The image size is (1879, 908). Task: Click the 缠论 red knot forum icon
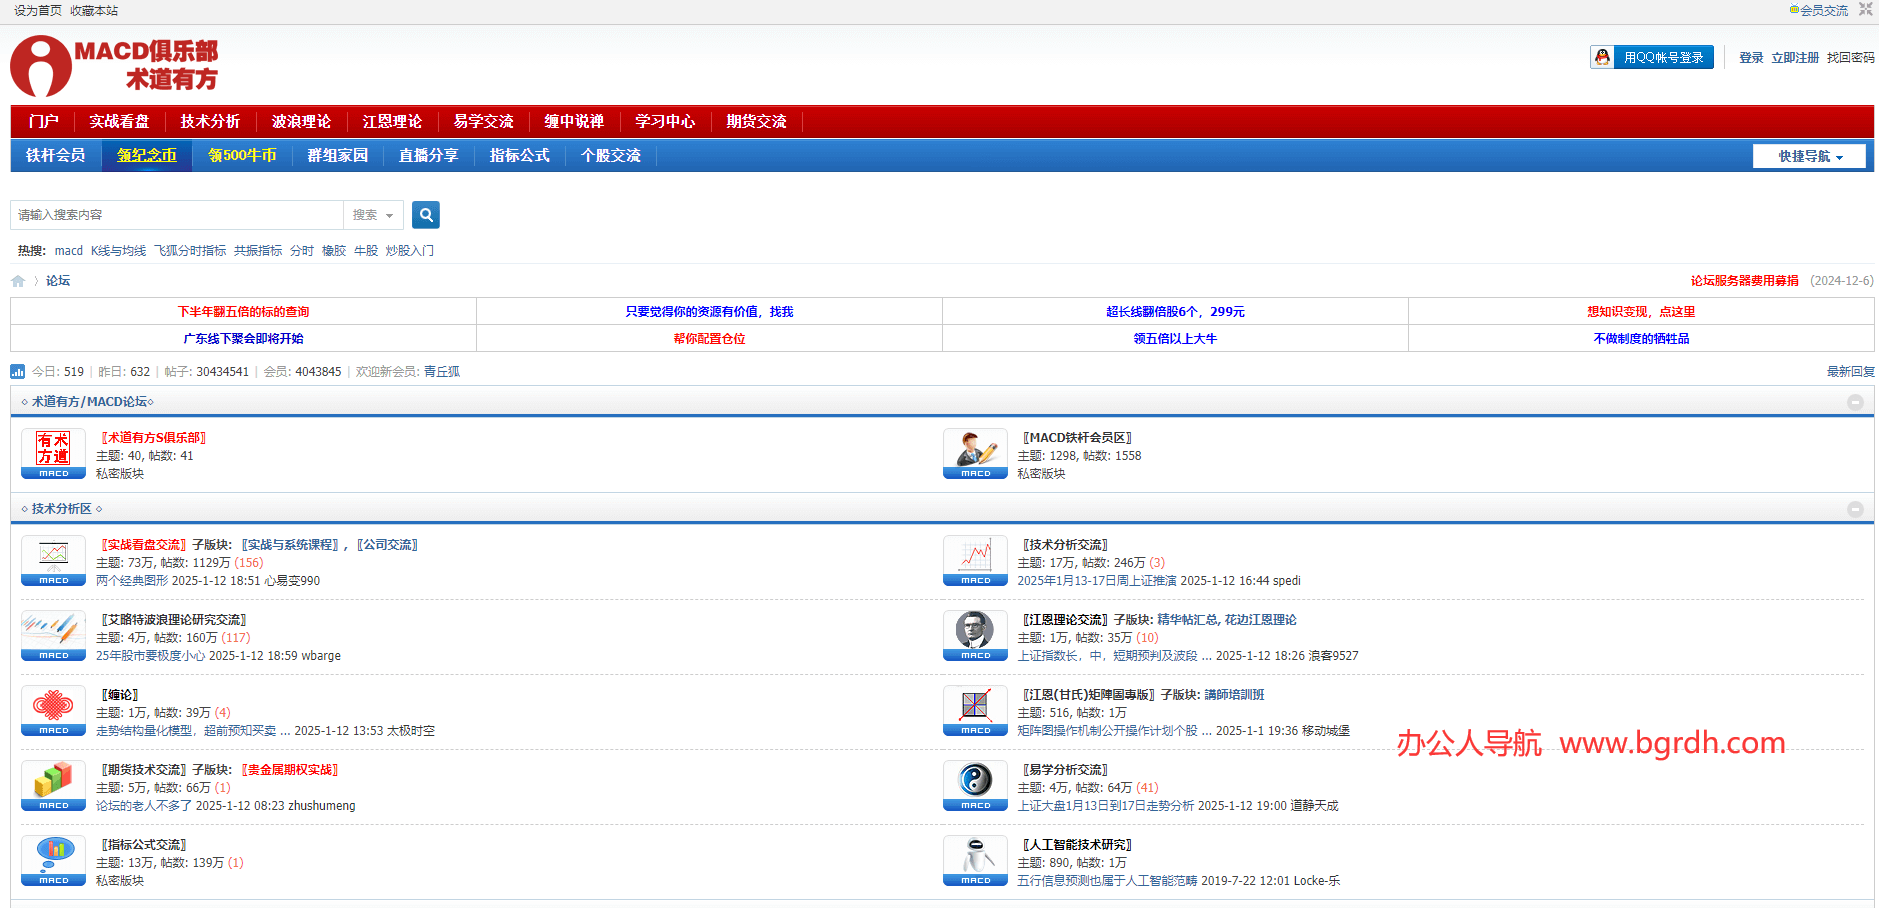coord(53,710)
